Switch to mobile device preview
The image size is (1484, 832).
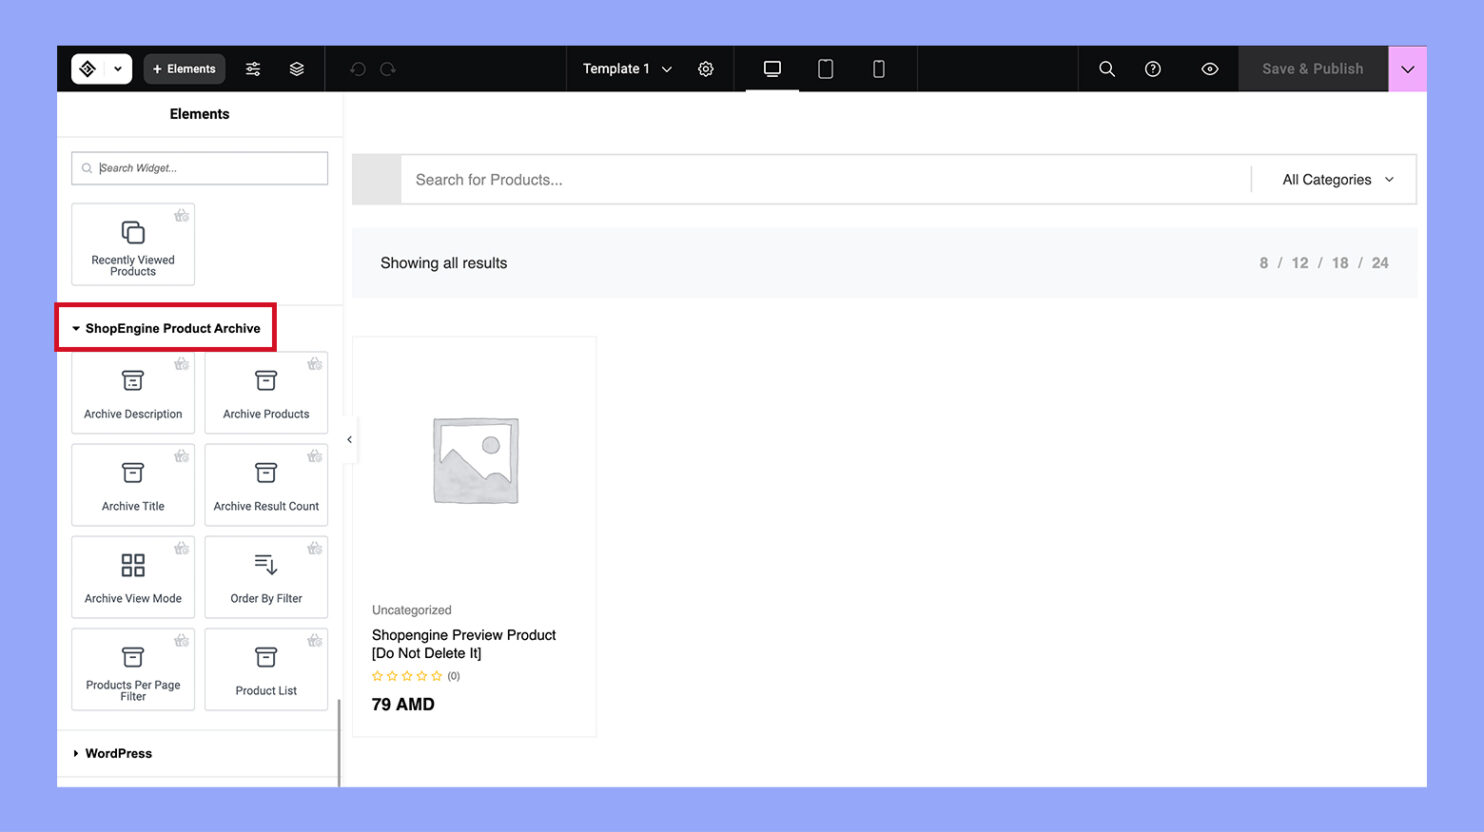point(878,69)
